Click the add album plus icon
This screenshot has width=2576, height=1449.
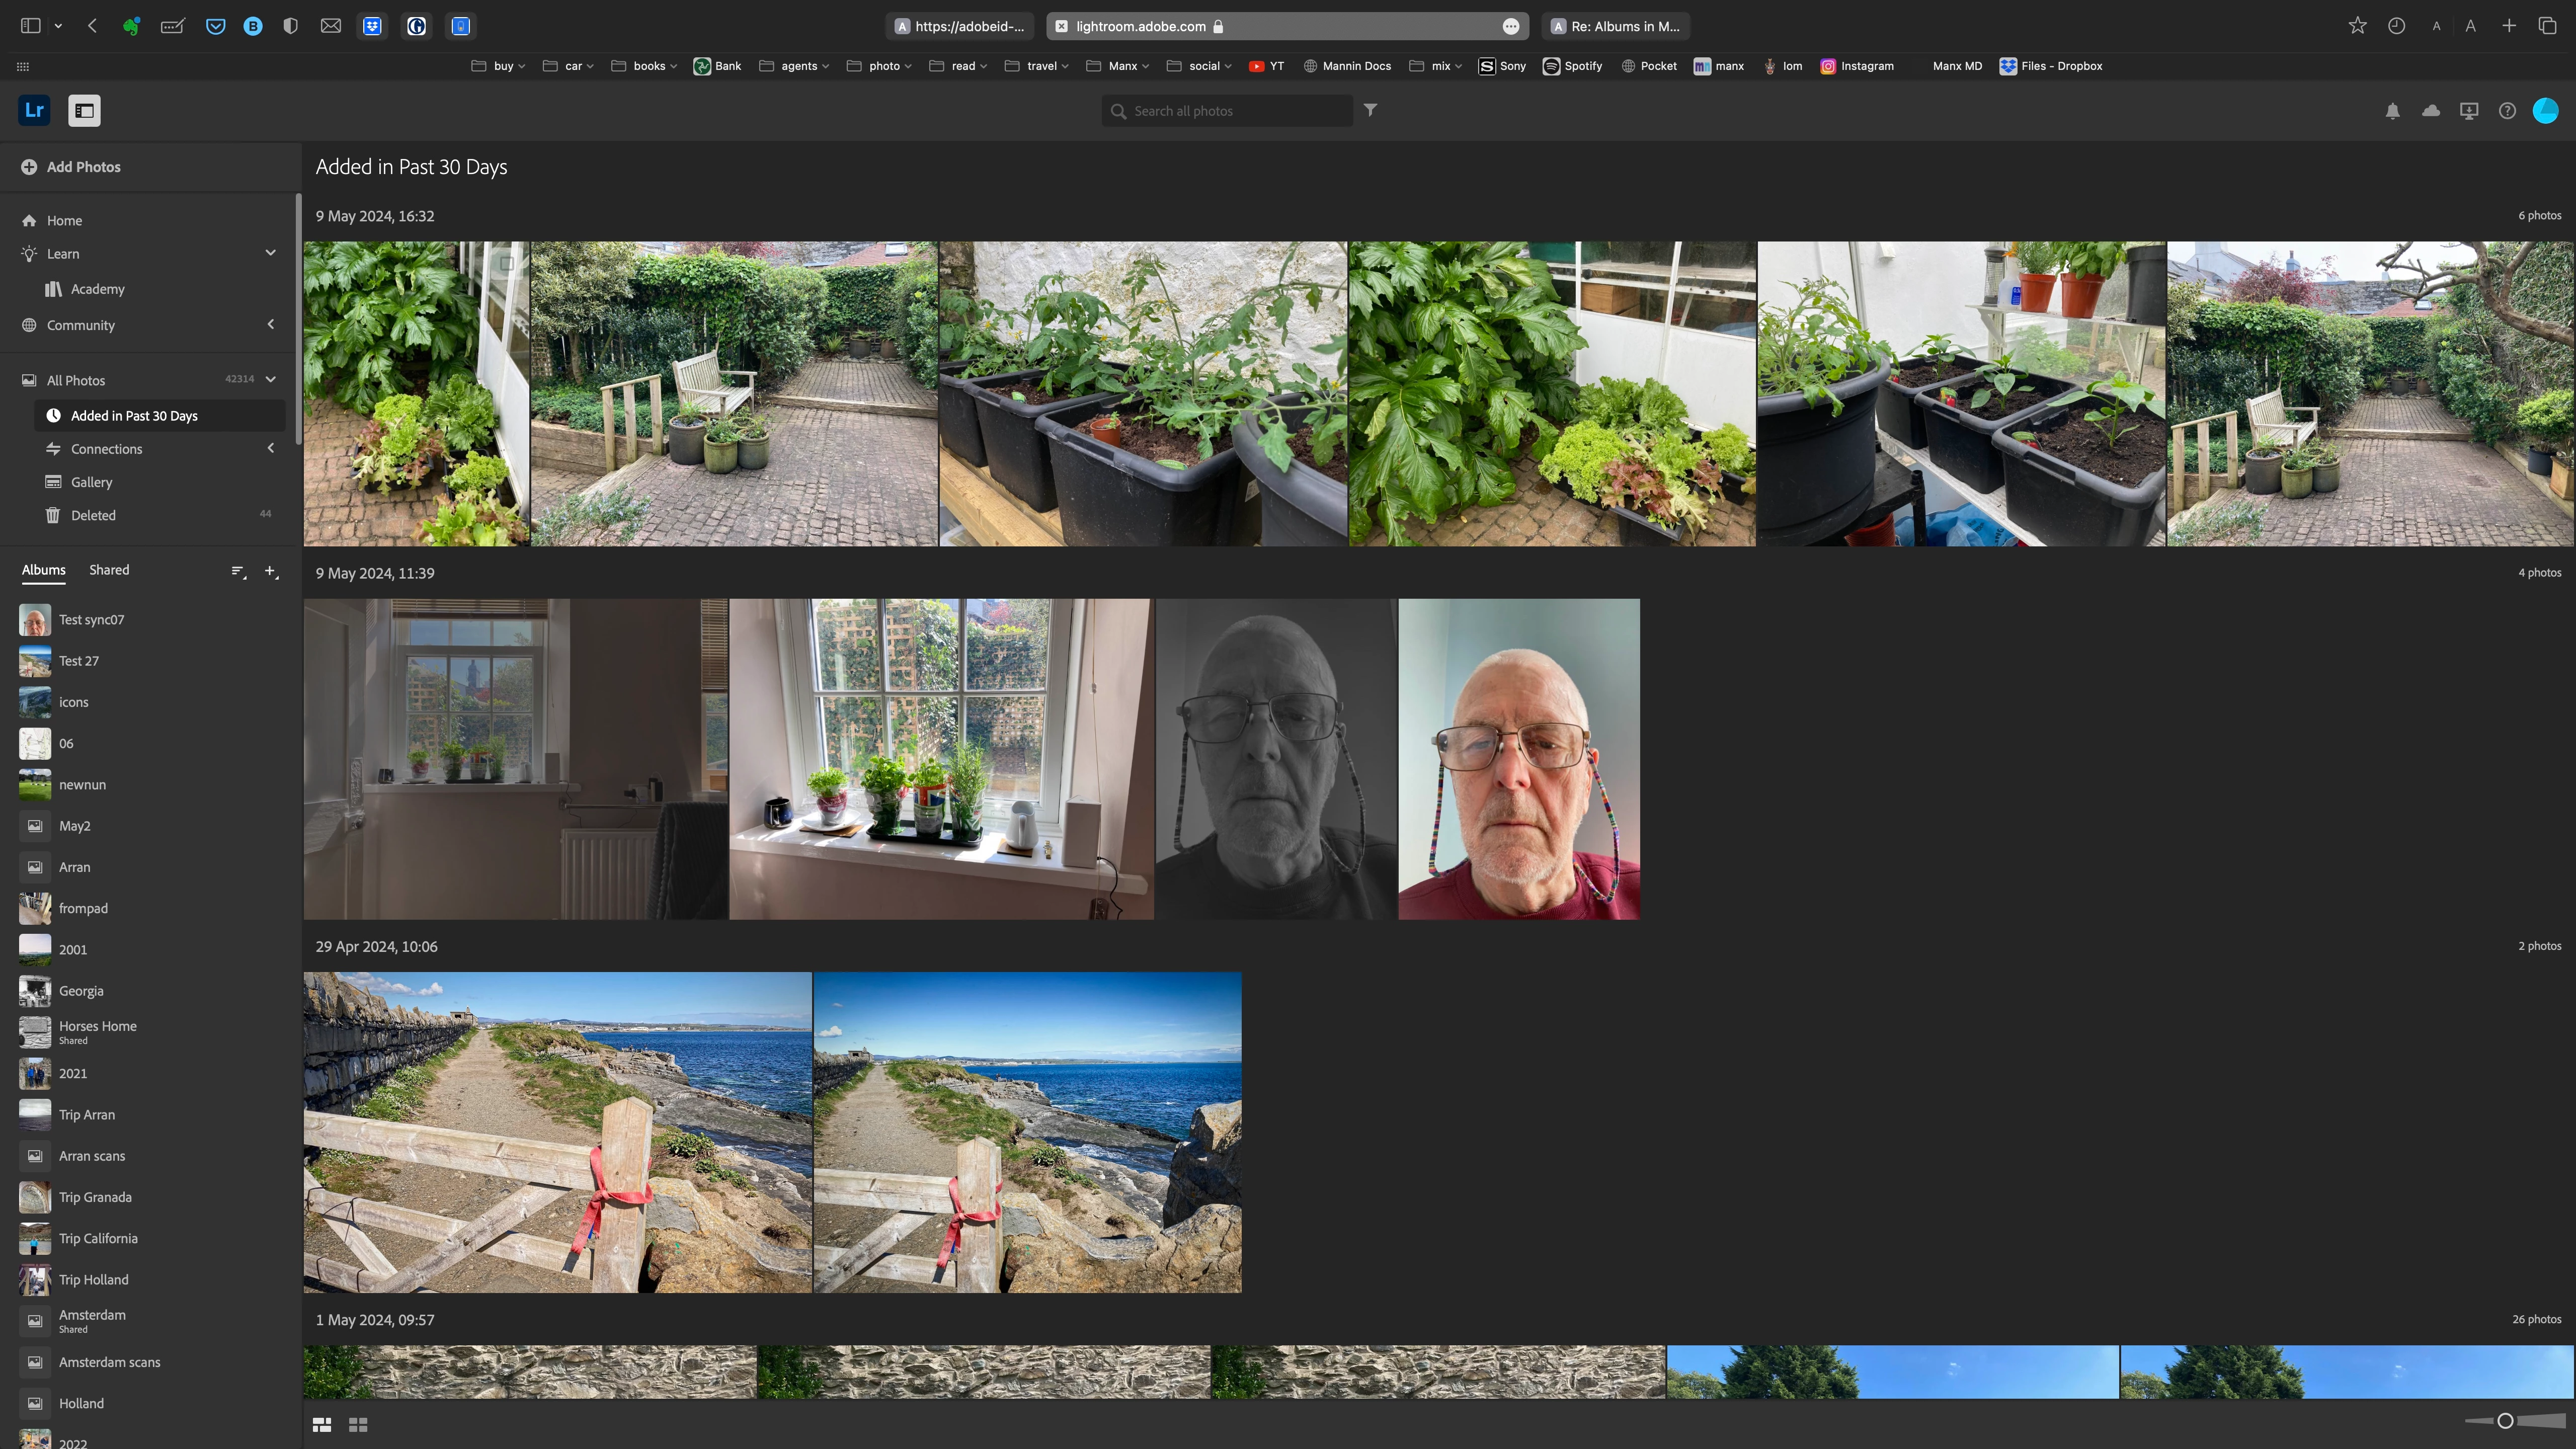click(x=271, y=571)
